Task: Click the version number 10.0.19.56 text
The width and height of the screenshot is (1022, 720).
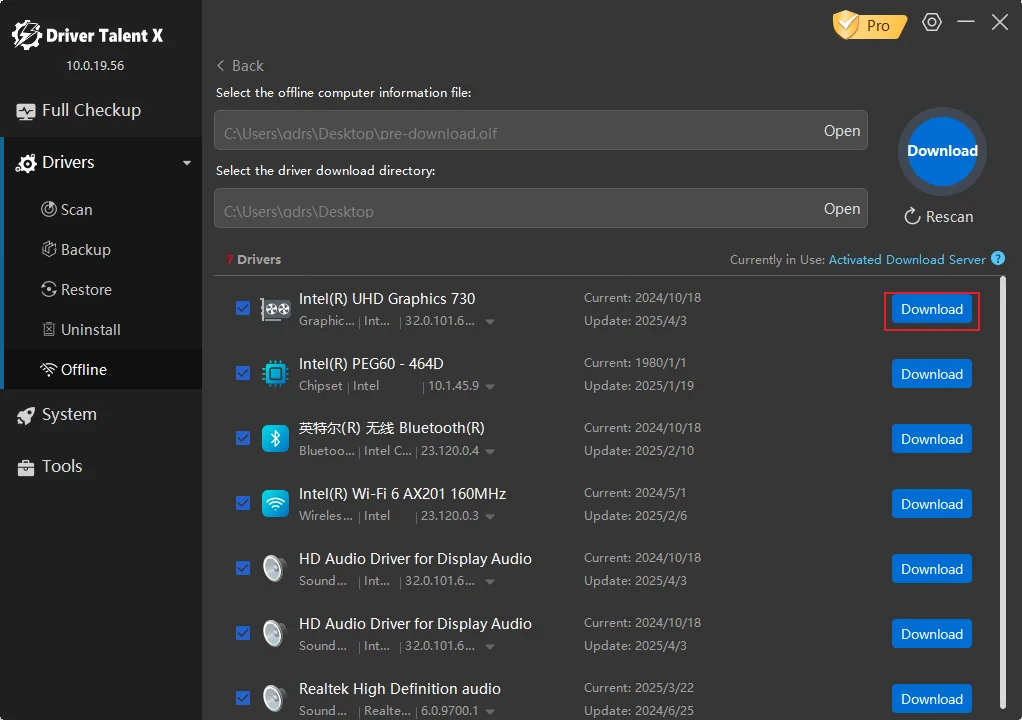Action: click(x=95, y=66)
